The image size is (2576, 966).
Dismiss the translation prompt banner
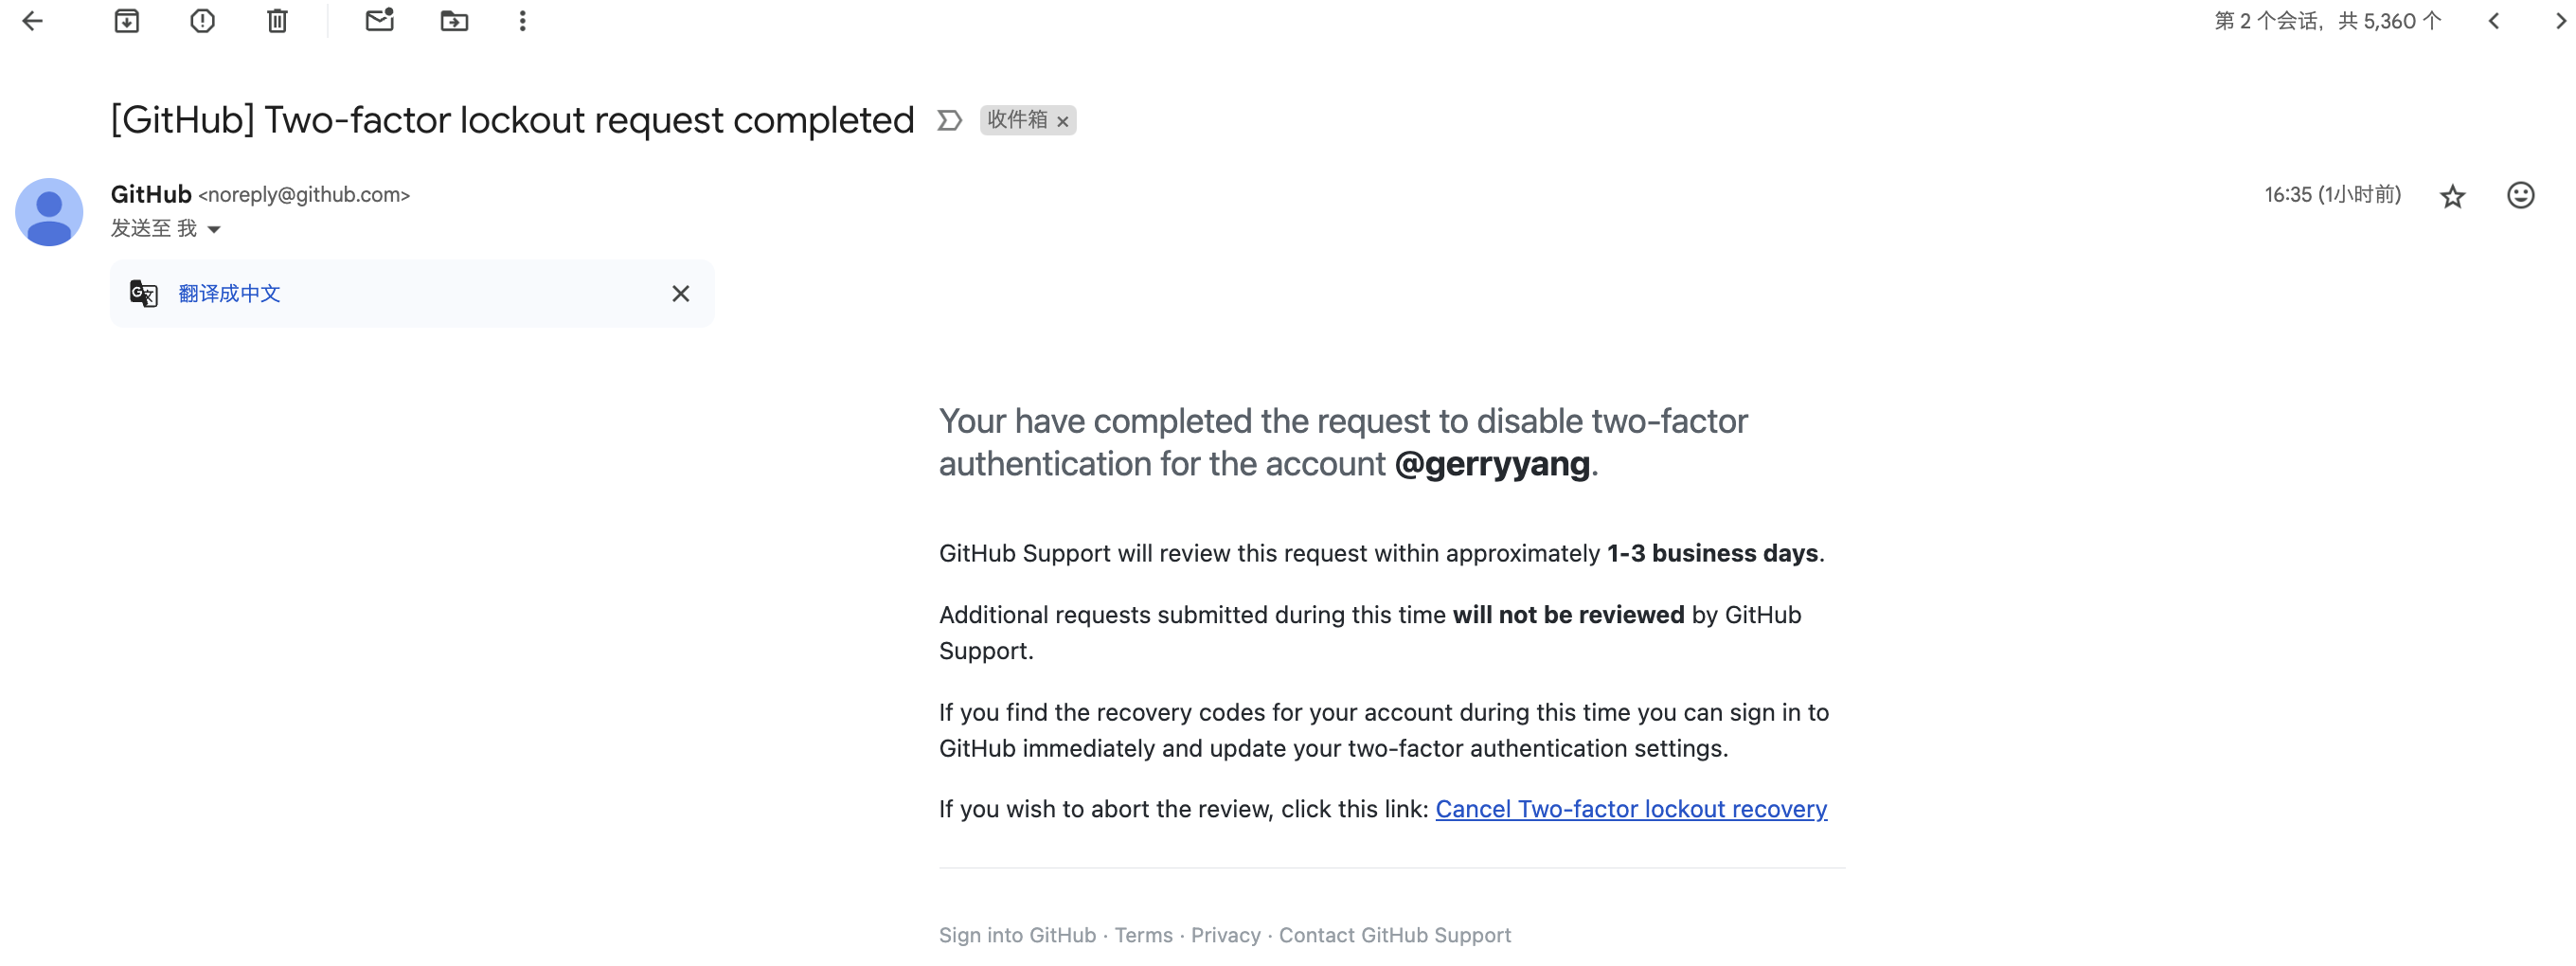click(x=680, y=293)
